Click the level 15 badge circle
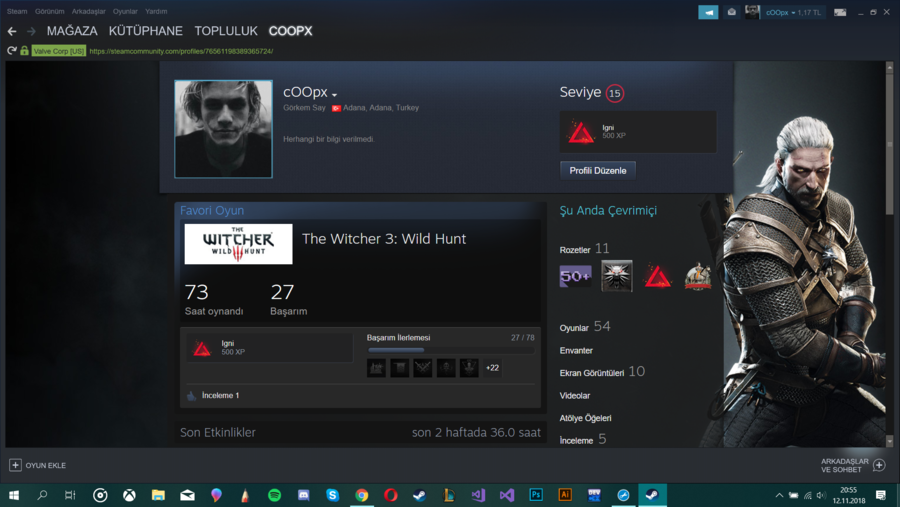Screen dimensions: 900x507 615,93
